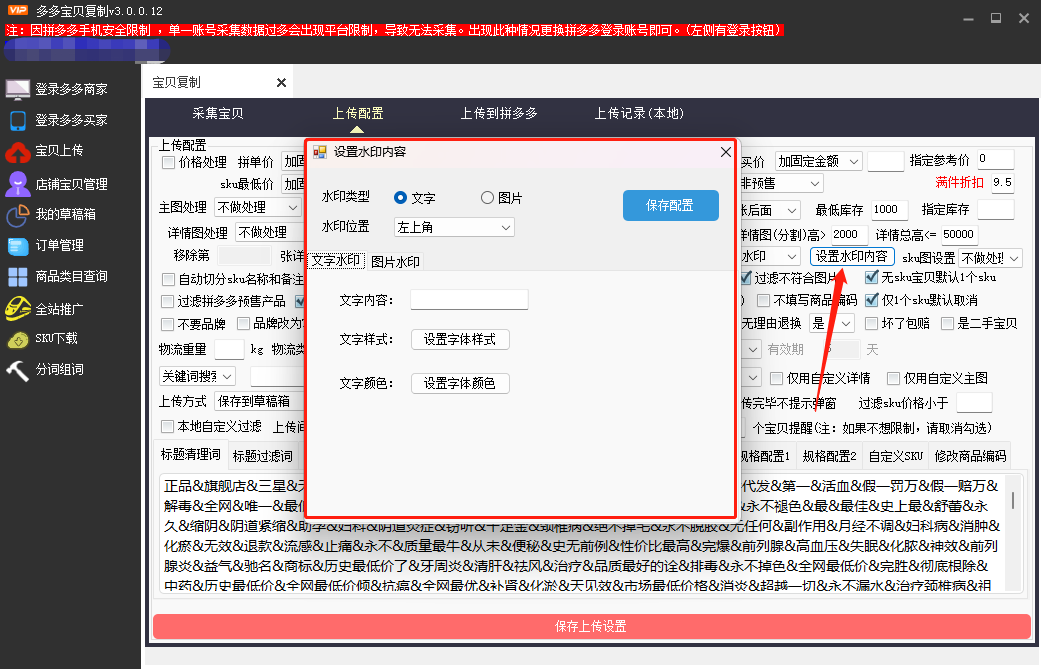Open the 订单管理 chat icon

click(18, 246)
